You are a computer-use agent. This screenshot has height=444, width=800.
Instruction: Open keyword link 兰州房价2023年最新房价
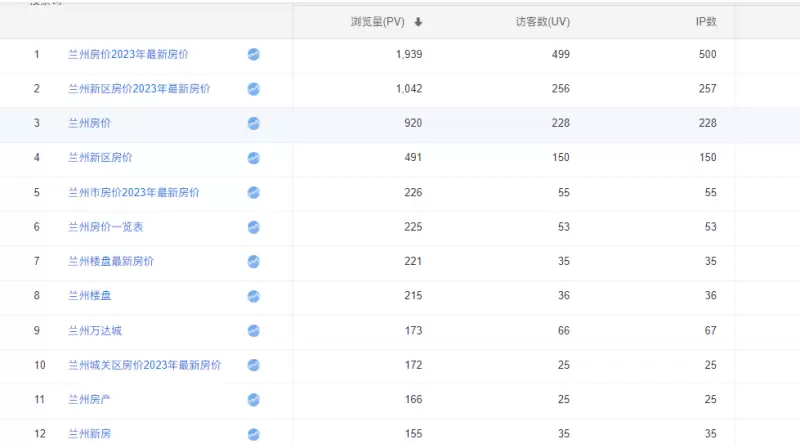pos(128,54)
